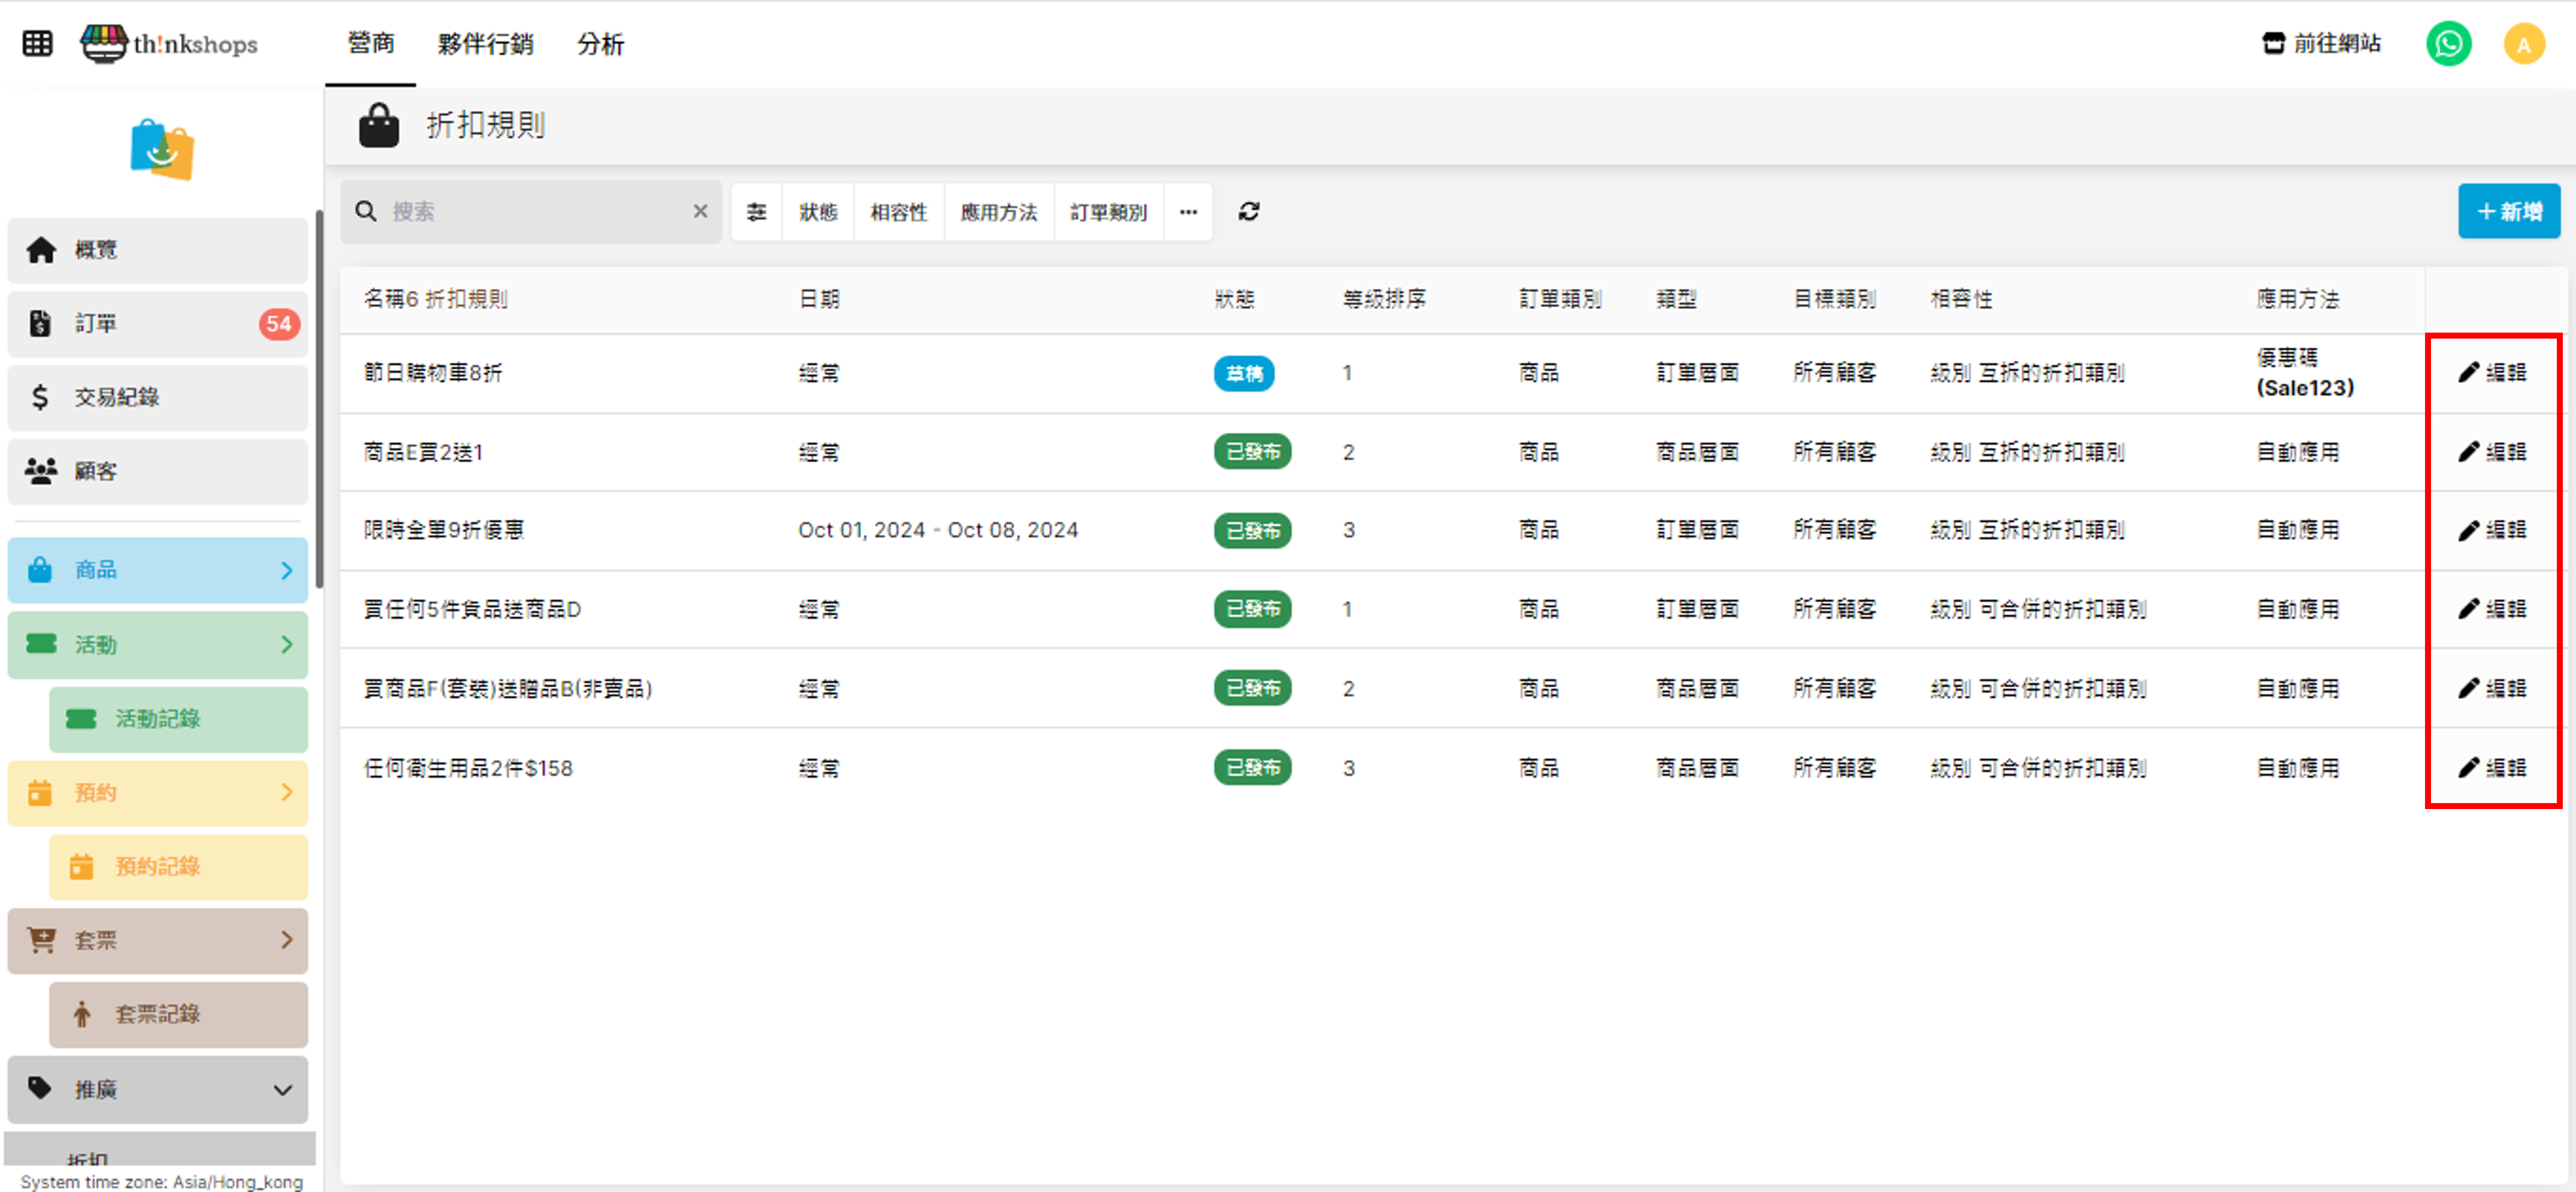This screenshot has height=1192, width=2576.
Task: Clear the search box with X icon
Action: (700, 211)
